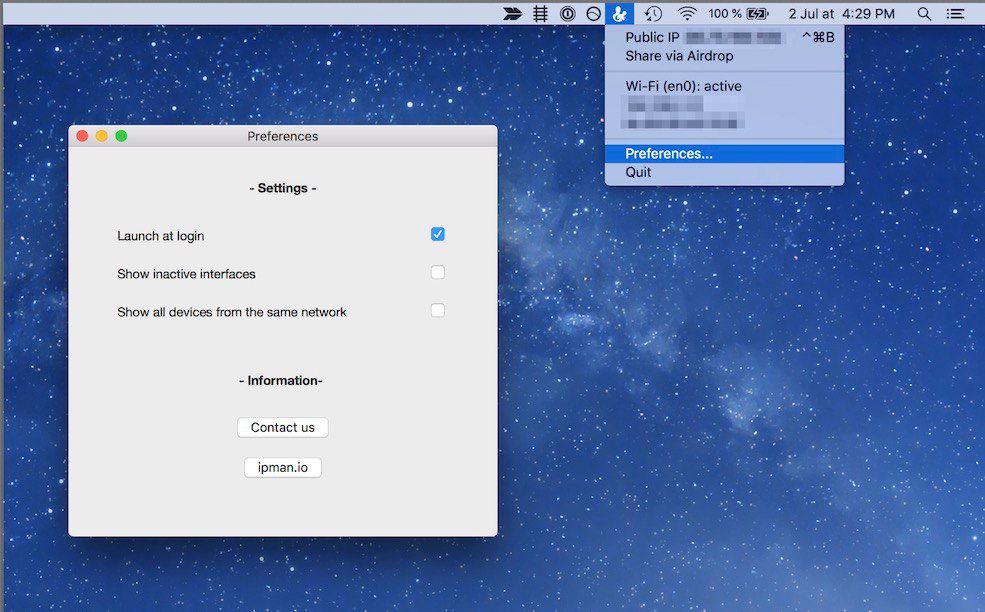Viewport: 985px width, 612px height.
Task: Click the Preferences window title bar
Action: (283, 136)
